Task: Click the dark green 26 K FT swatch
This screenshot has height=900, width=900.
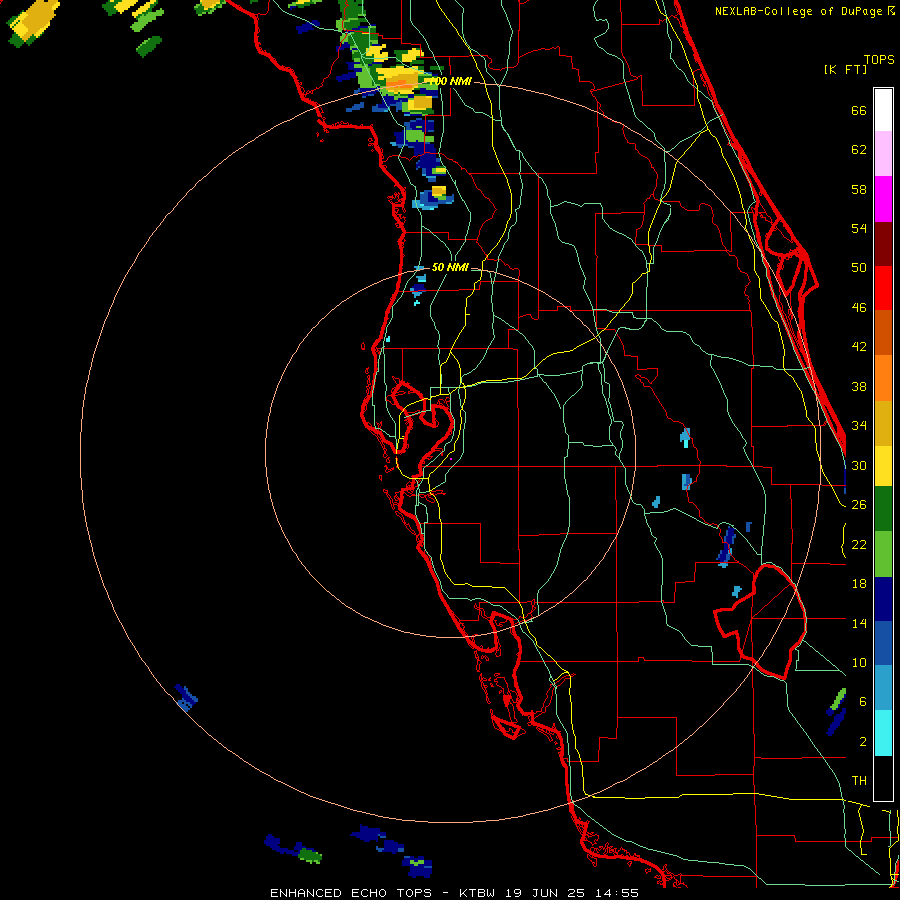Action: (x=883, y=509)
